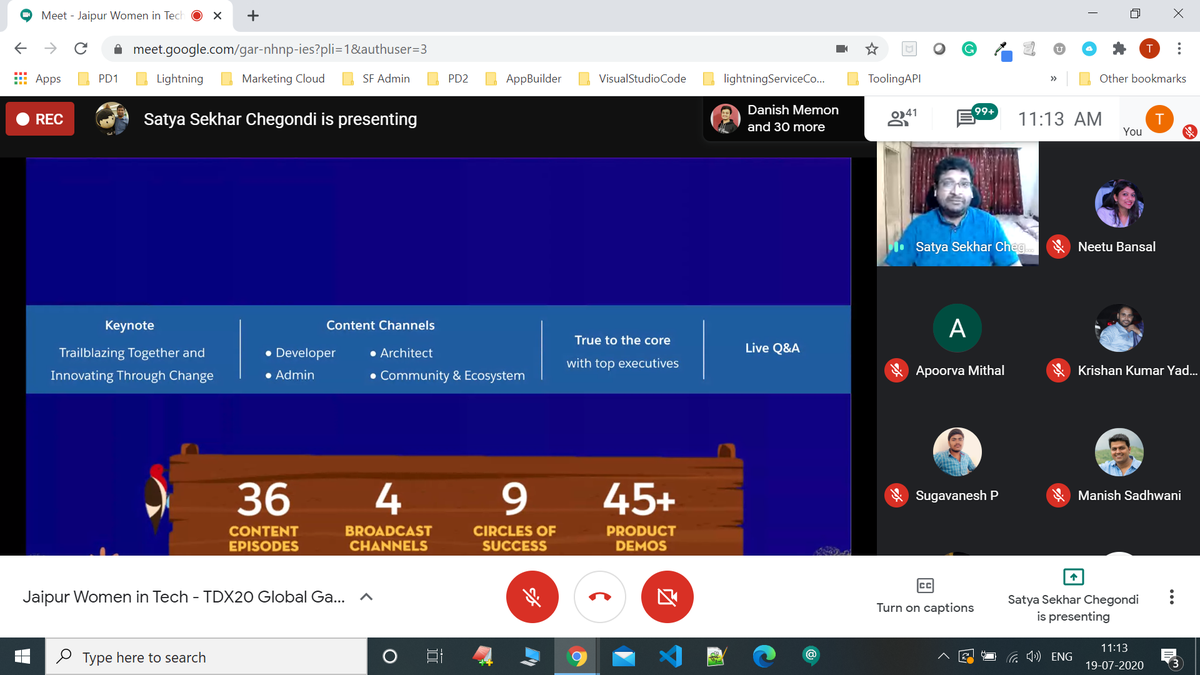Open Hangouts icon on taskbar
Viewport: 1200px width, 675px height.
[812, 656]
